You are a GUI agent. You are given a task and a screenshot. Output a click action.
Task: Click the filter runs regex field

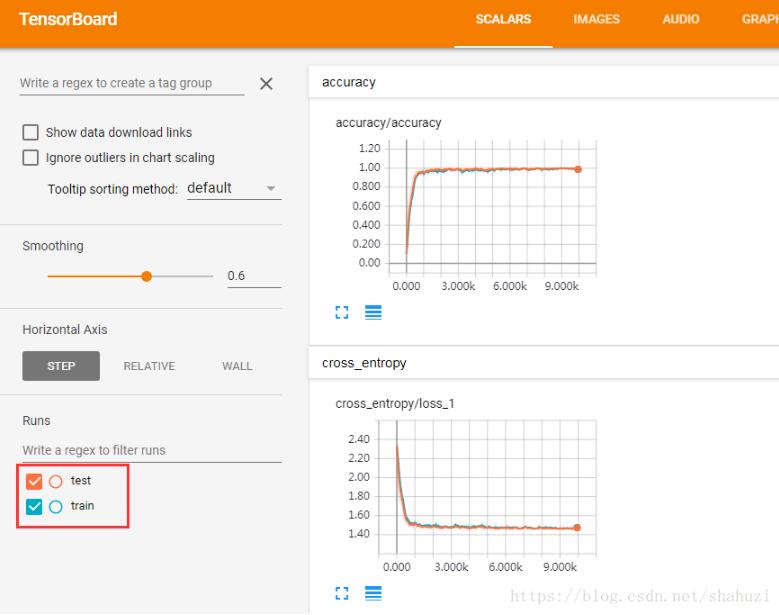(x=150, y=450)
